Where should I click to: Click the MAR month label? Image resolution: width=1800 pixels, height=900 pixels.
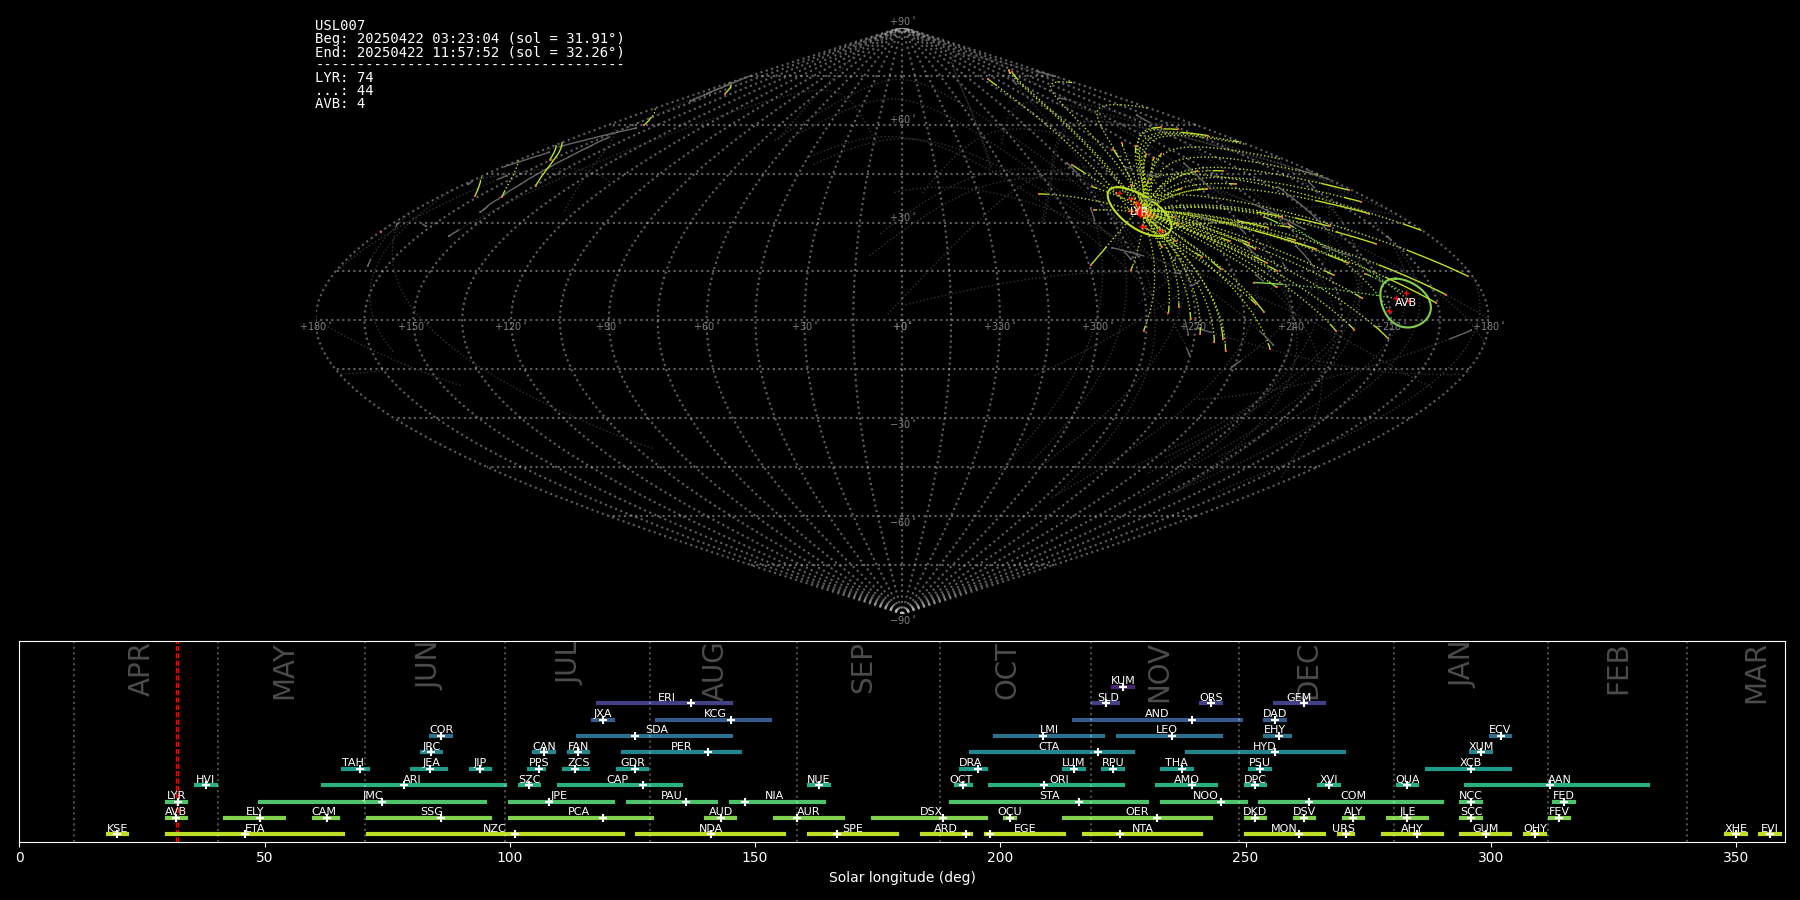(1756, 675)
